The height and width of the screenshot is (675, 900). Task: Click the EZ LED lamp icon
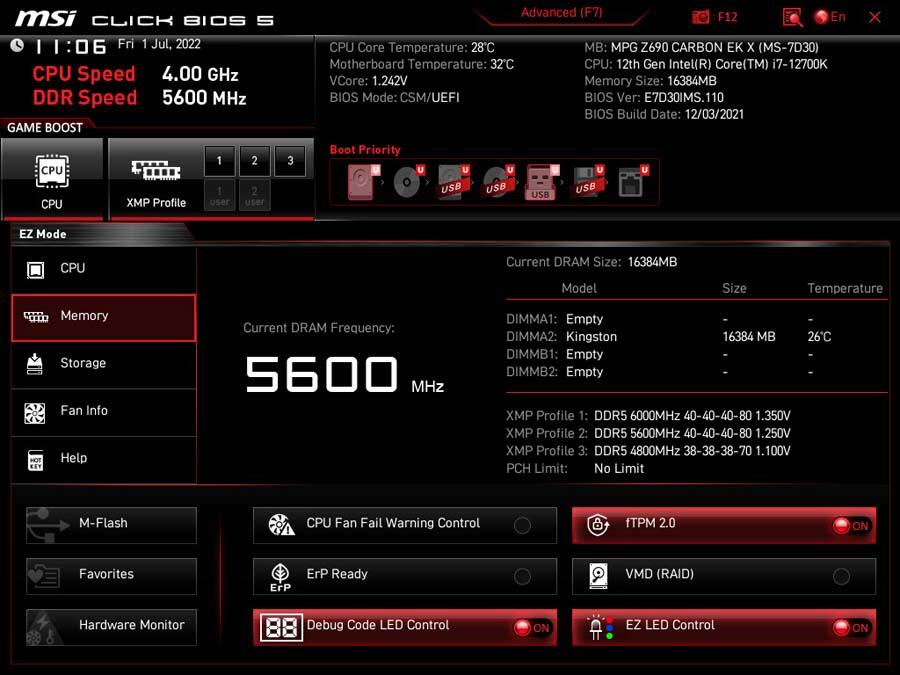click(600, 627)
